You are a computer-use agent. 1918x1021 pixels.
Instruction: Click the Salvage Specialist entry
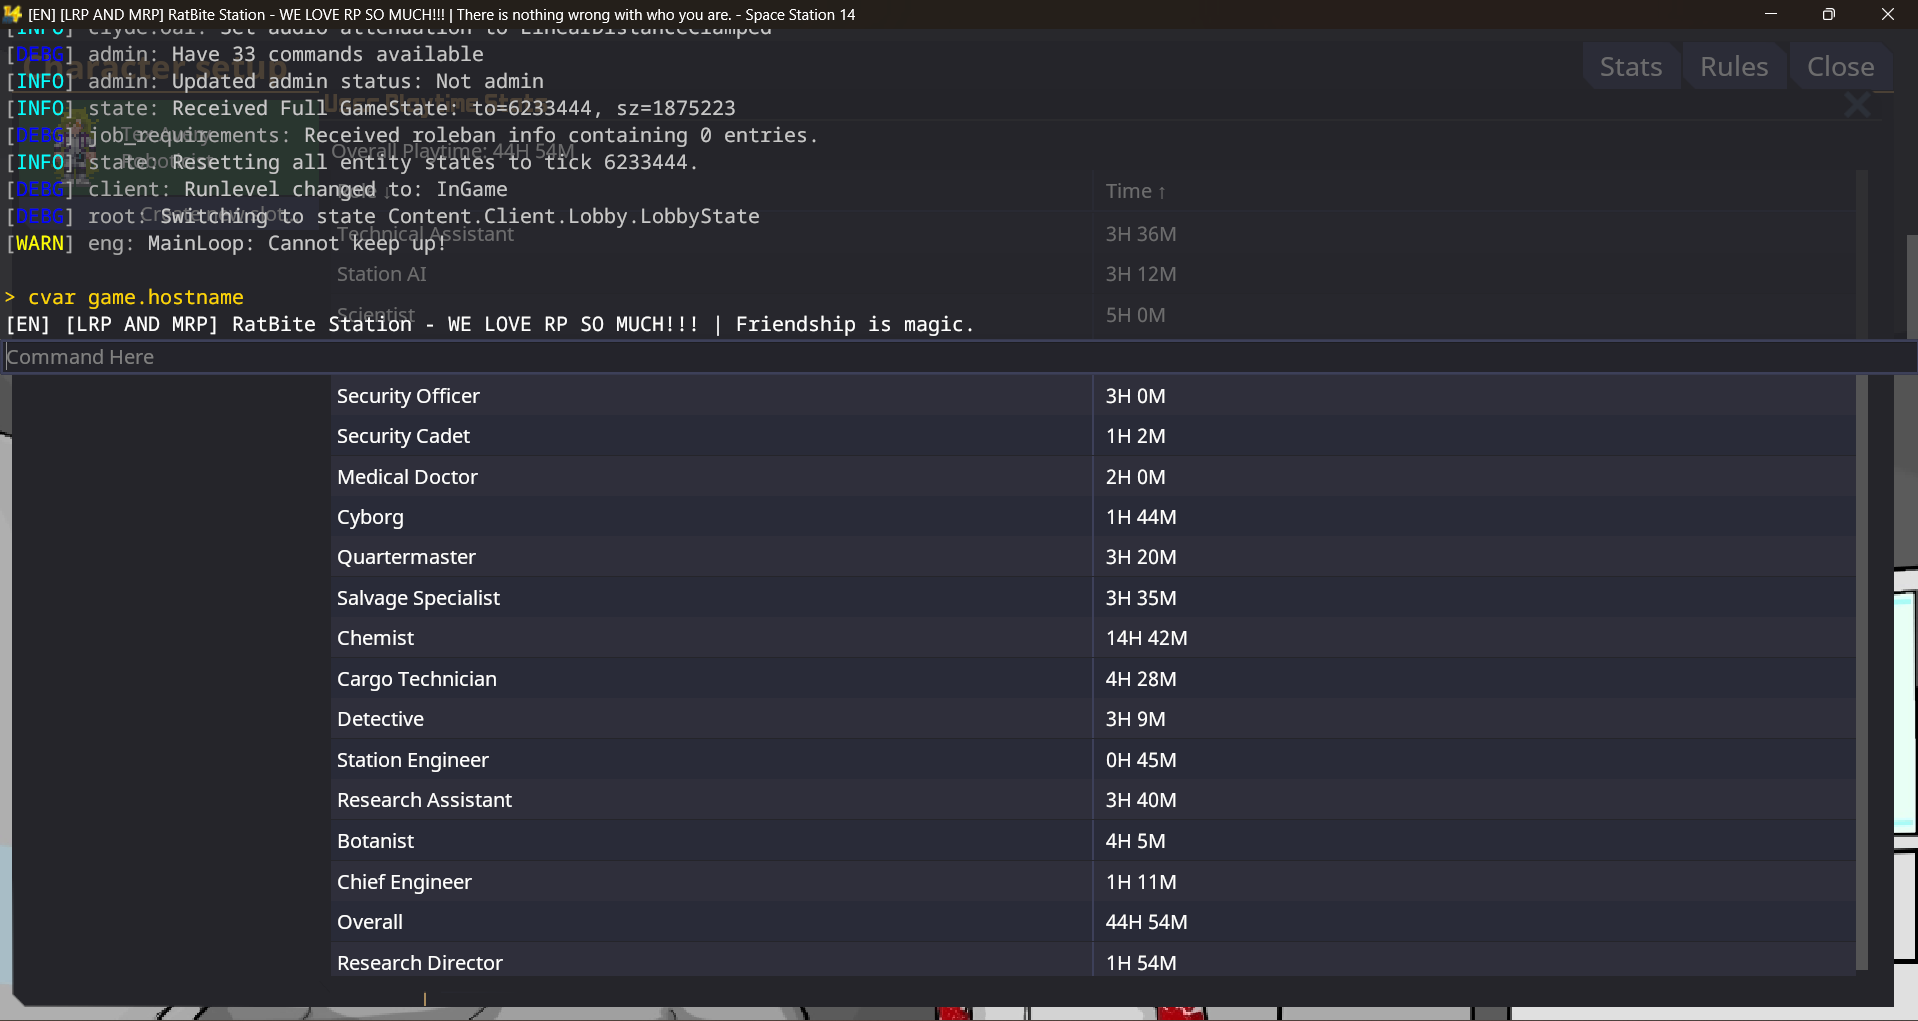tap(418, 598)
